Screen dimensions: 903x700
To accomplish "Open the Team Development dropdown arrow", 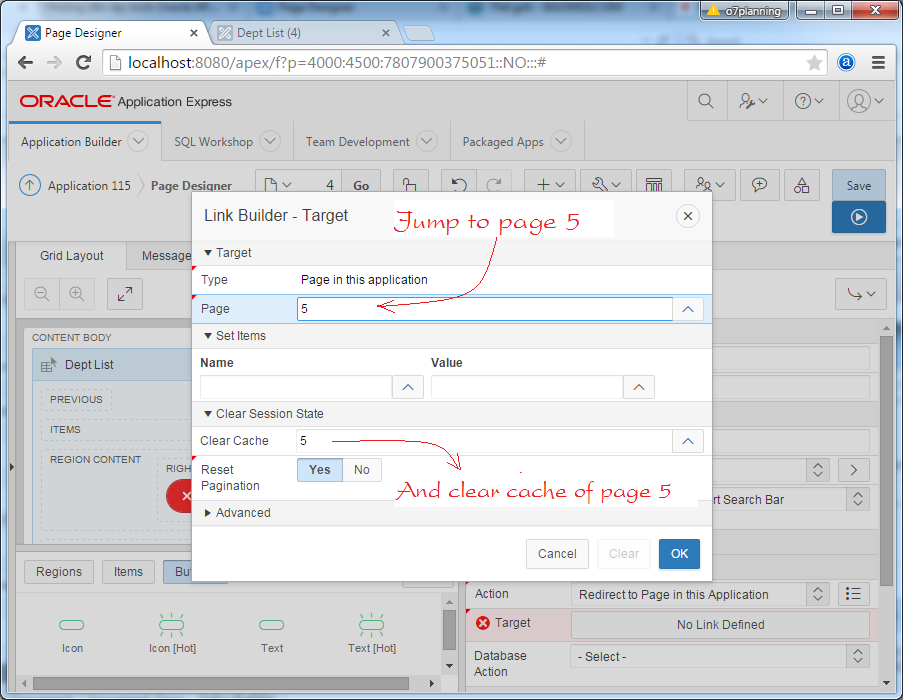I will pos(427,141).
